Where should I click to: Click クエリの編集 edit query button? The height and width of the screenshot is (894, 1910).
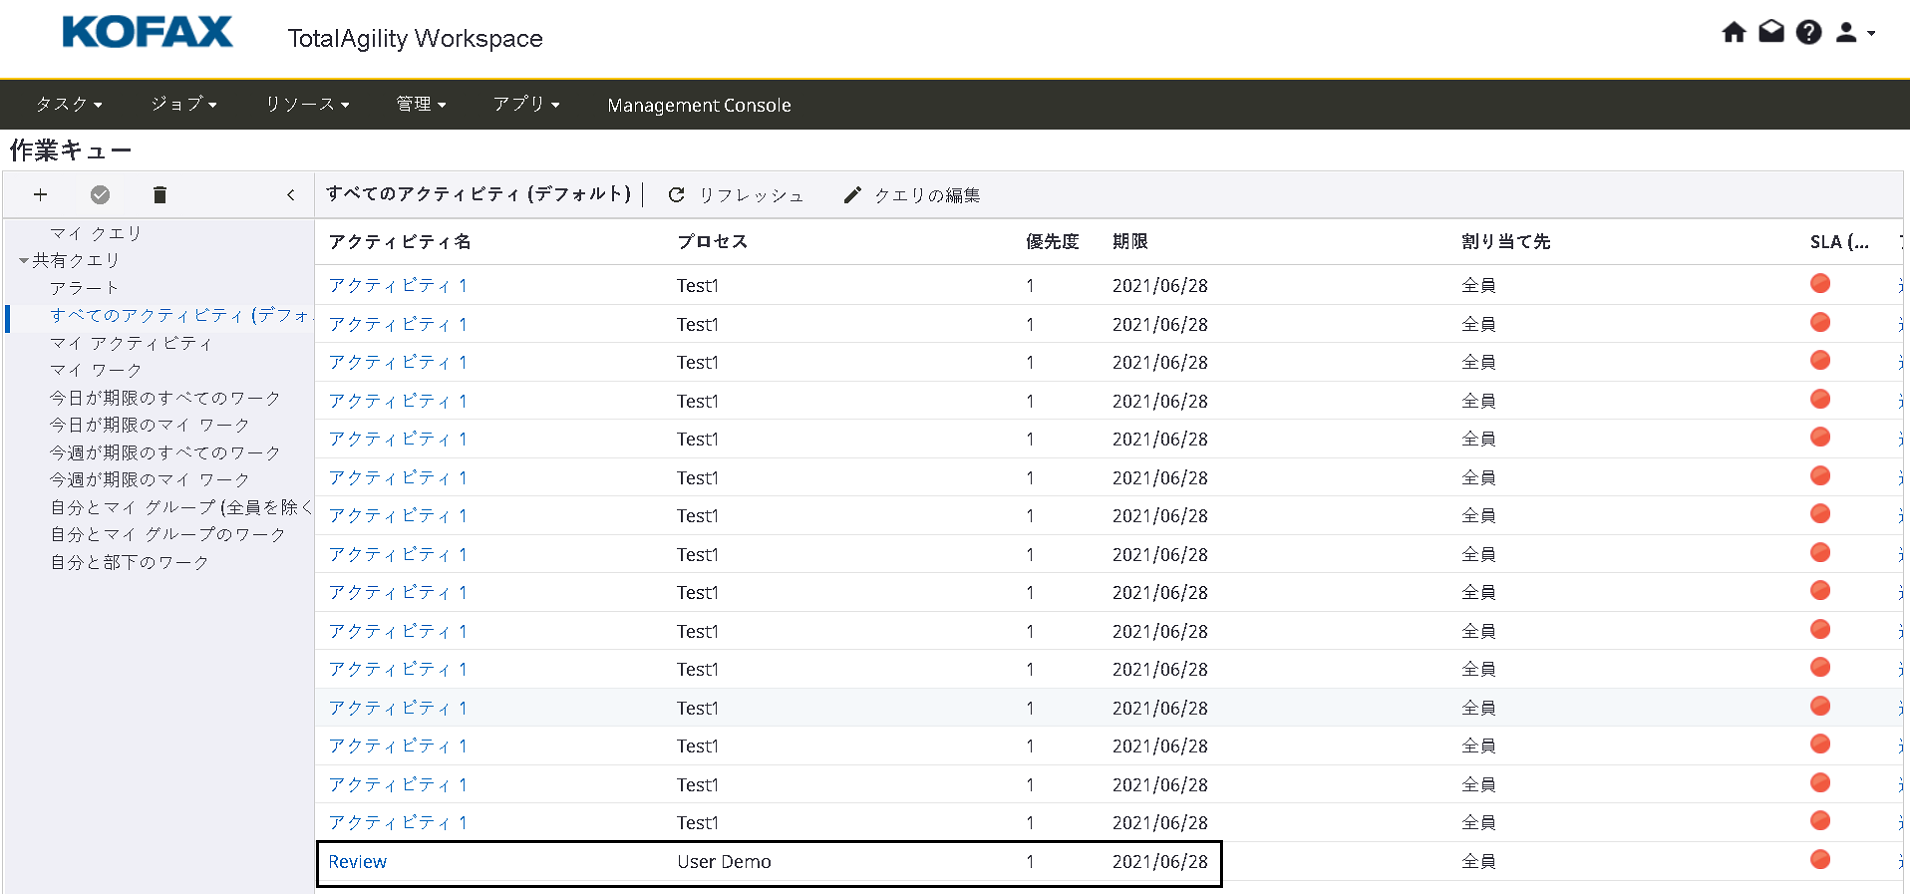(x=912, y=195)
